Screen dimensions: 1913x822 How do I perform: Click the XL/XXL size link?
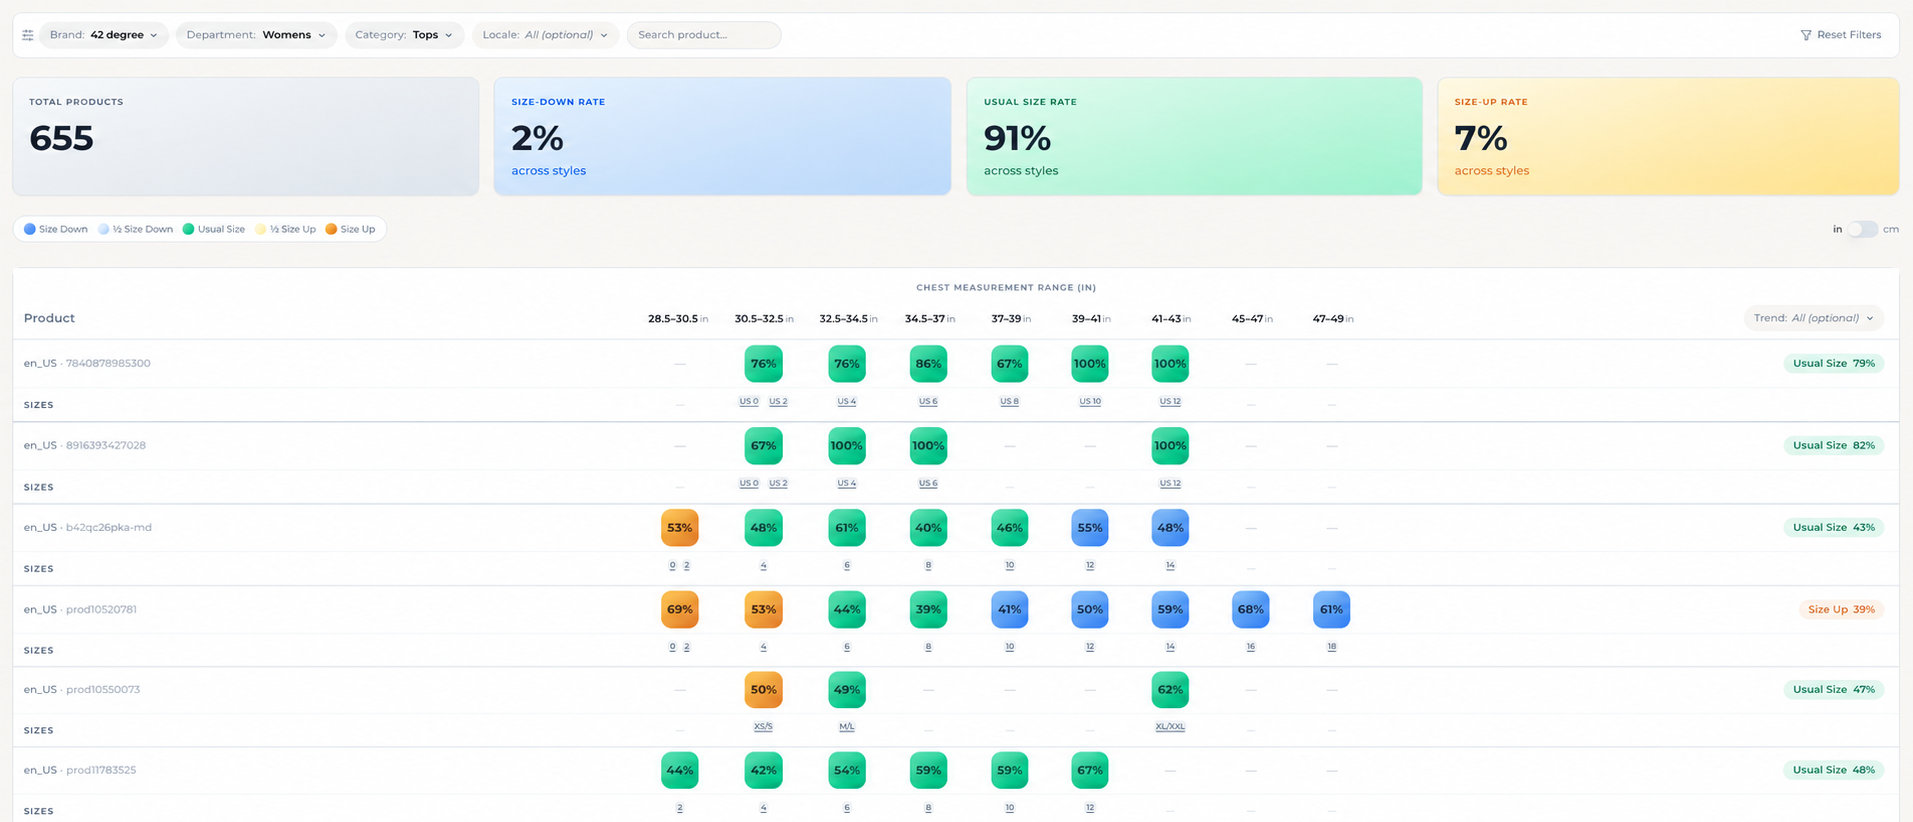click(x=1170, y=727)
